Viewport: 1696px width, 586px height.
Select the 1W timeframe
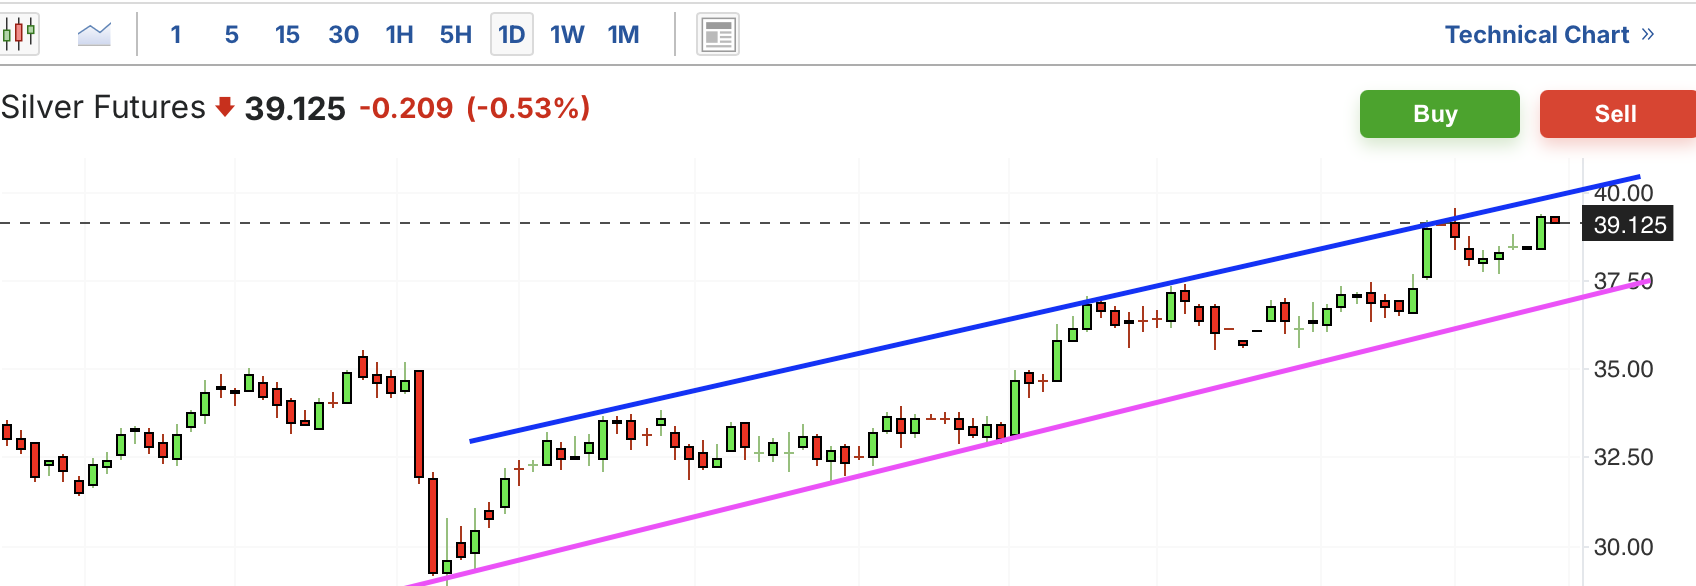tap(567, 35)
